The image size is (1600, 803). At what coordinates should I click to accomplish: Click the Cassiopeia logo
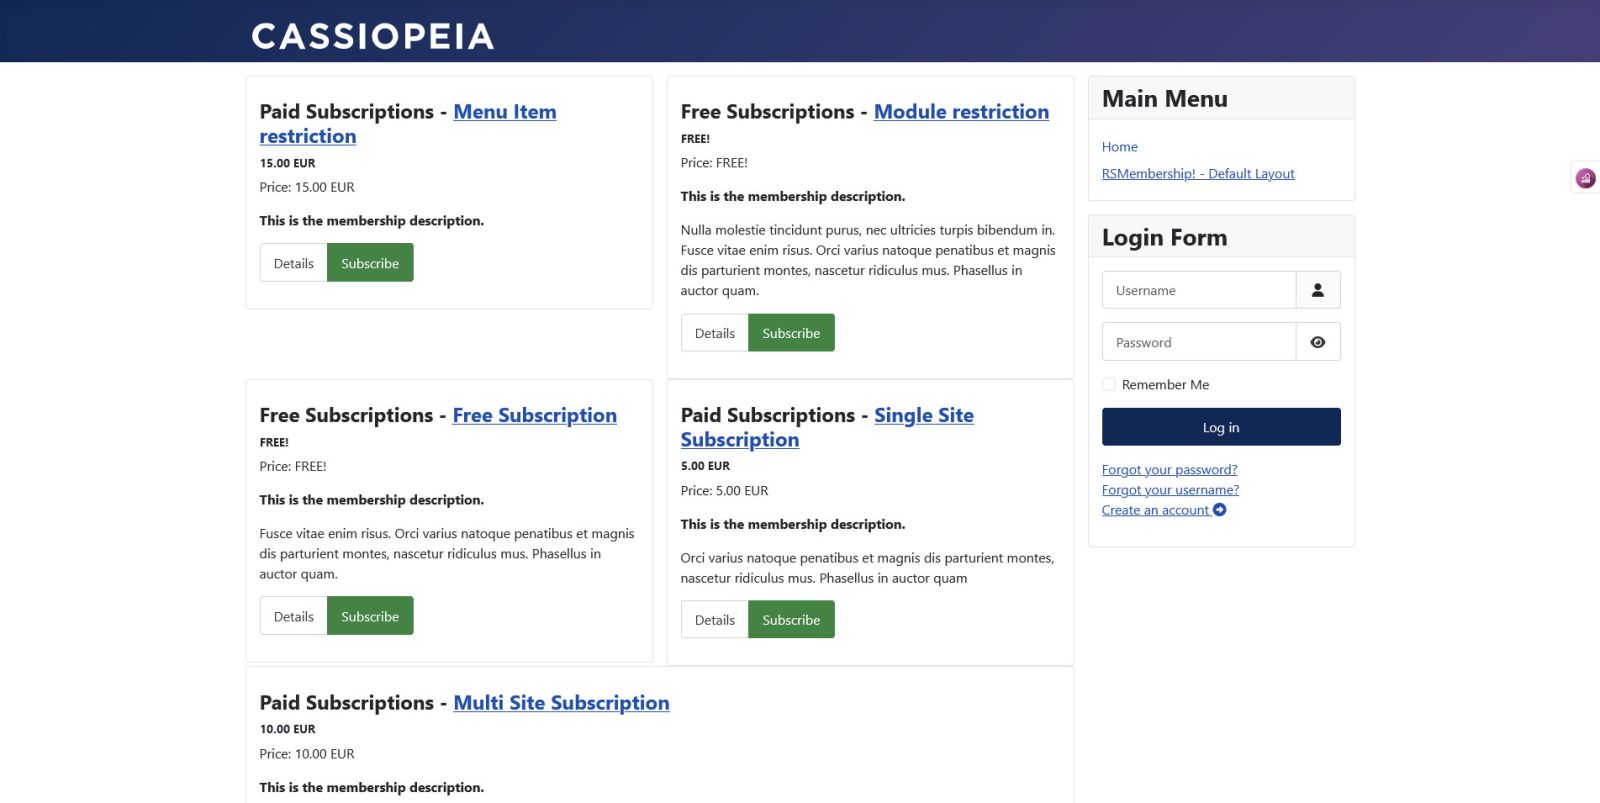tap(373, 36)
